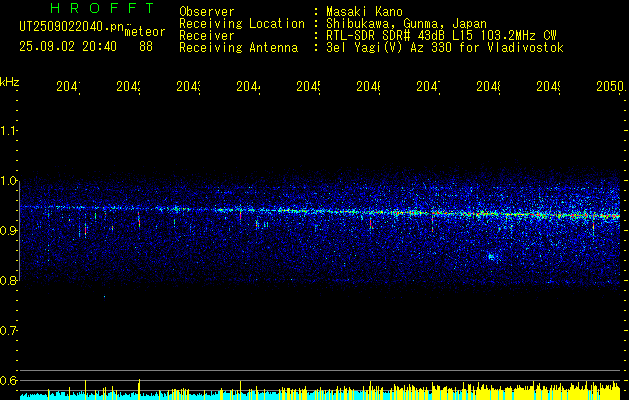Click the grey vertical range bar beside 0.9
The image size is (629, 400).
(20, 230)
